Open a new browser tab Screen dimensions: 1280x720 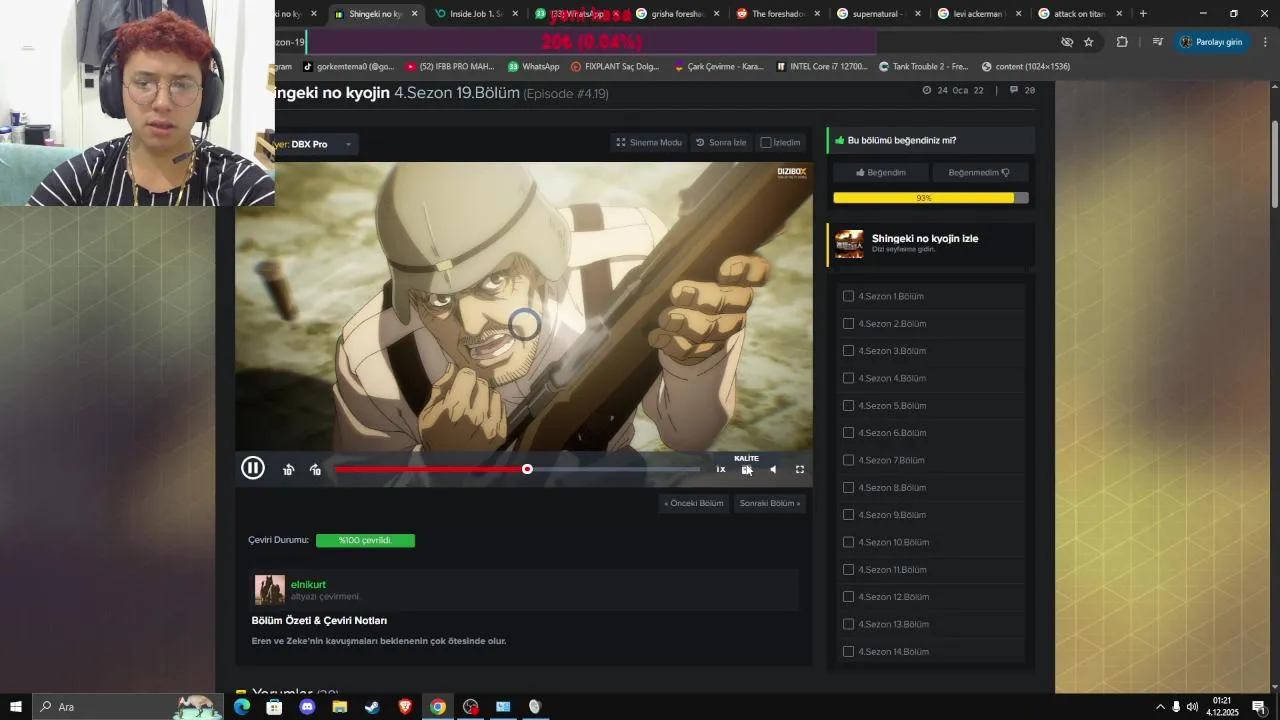click(1143, 14)
